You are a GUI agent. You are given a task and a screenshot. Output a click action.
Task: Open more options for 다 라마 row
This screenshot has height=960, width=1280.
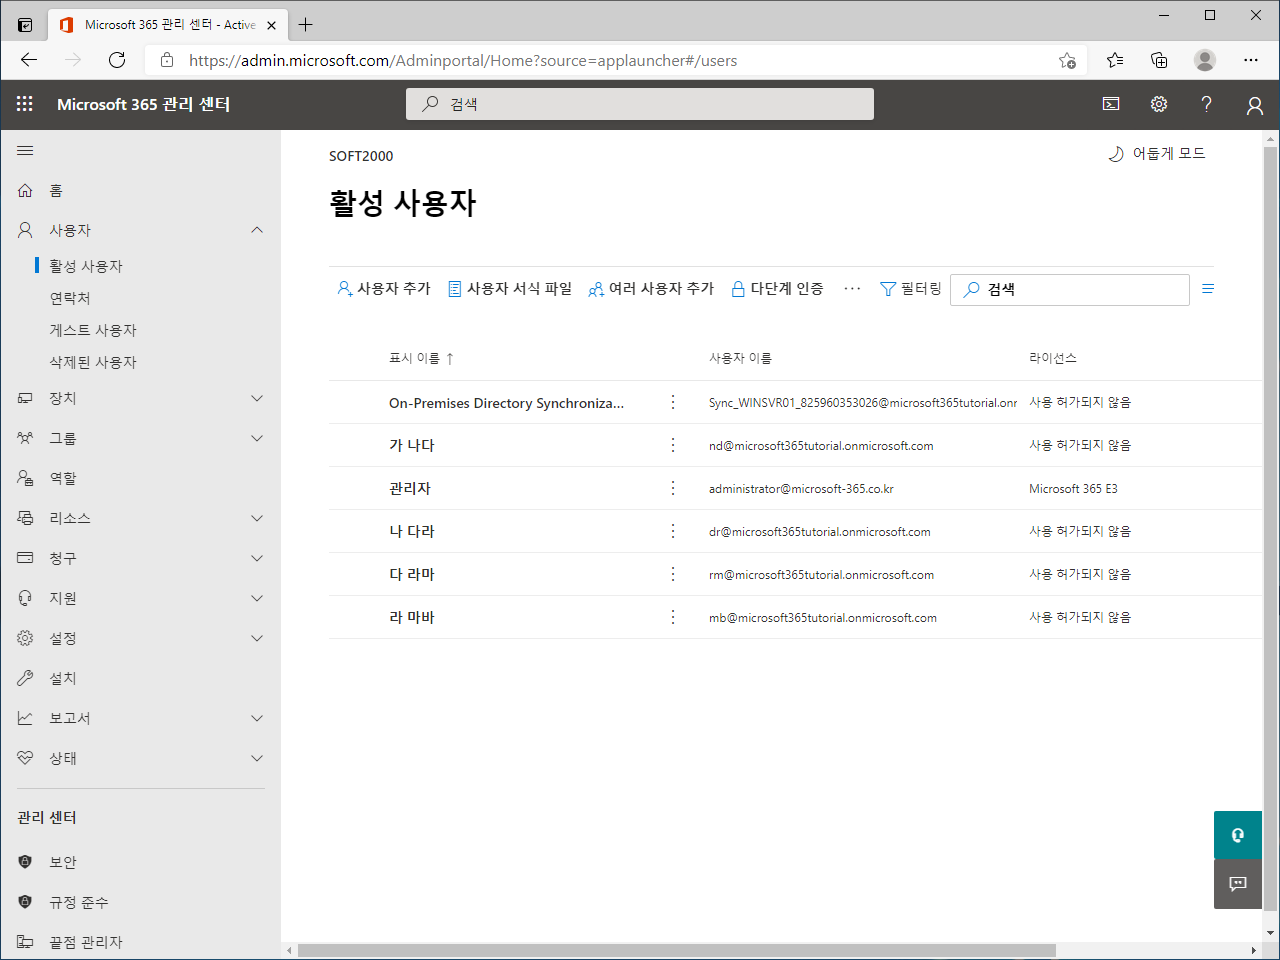pos(673,574)
